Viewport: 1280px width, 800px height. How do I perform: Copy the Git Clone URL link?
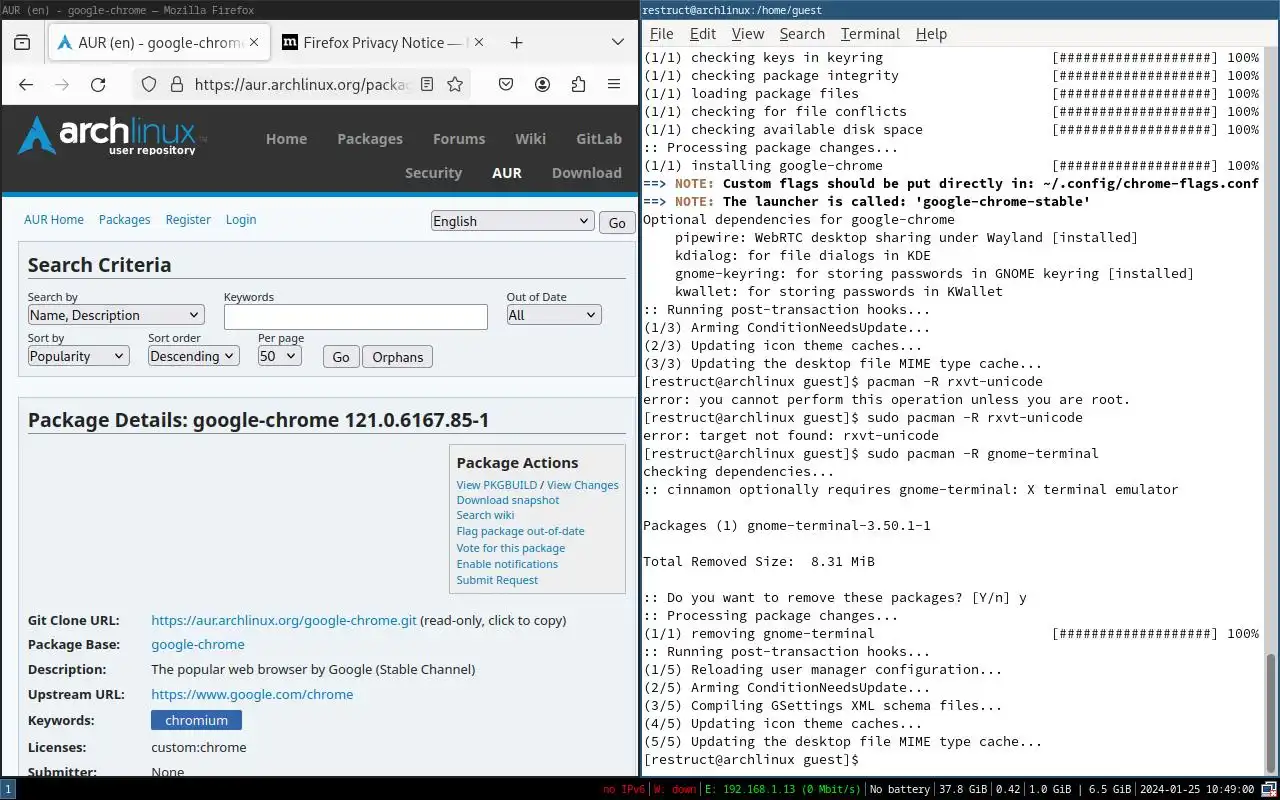[x=284, y=620]
